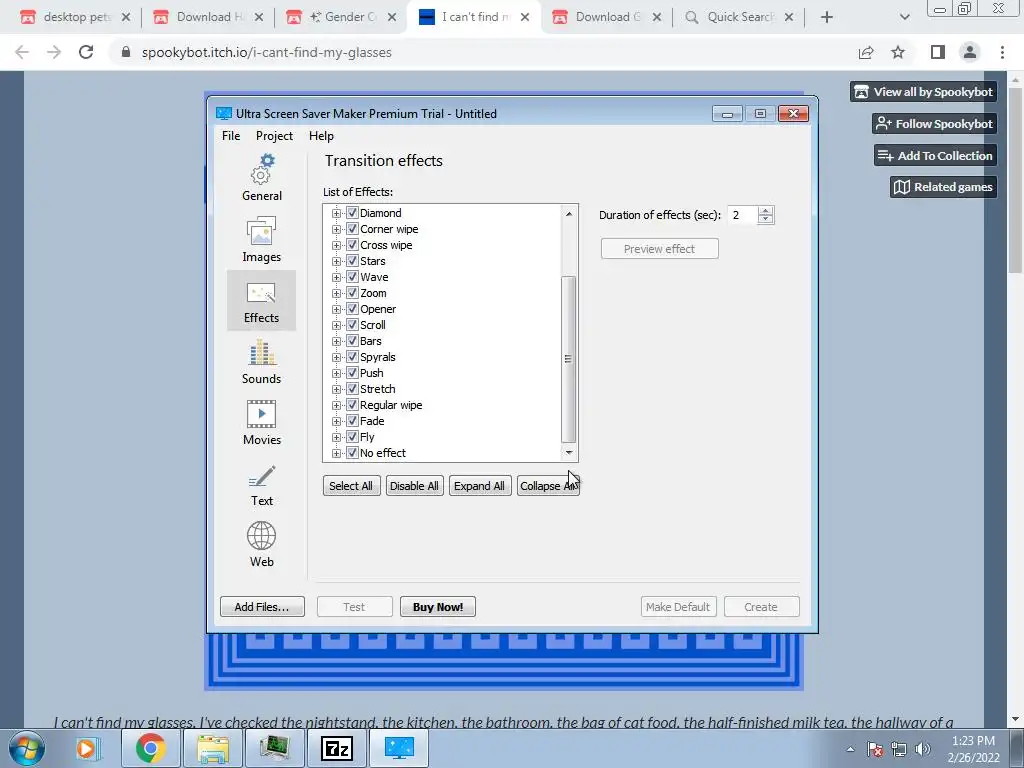Expand the Spyrals effect tree node
This screenshot has width=1024, height=768.
pos(336,357)
